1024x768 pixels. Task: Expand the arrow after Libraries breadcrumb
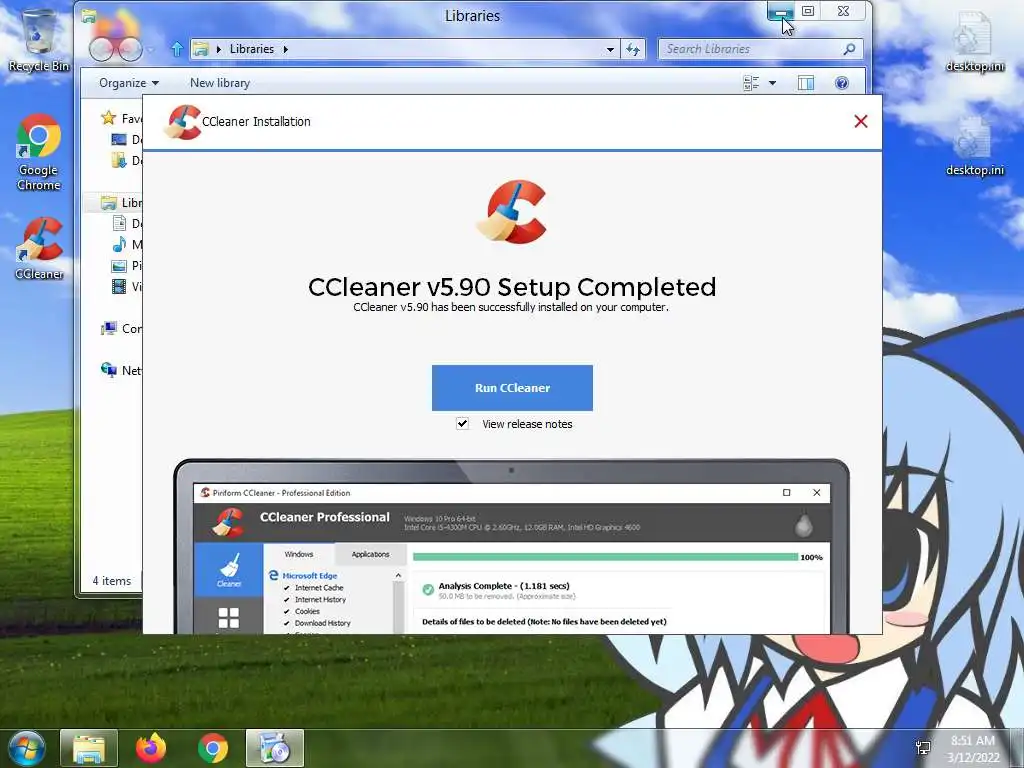[285, 49]
